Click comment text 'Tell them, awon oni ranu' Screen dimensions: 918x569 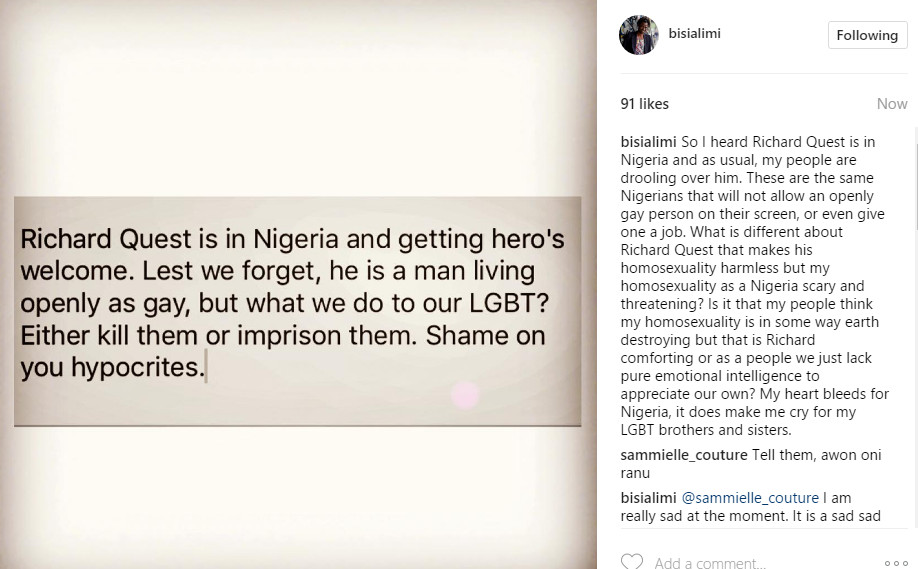point(751,464)
